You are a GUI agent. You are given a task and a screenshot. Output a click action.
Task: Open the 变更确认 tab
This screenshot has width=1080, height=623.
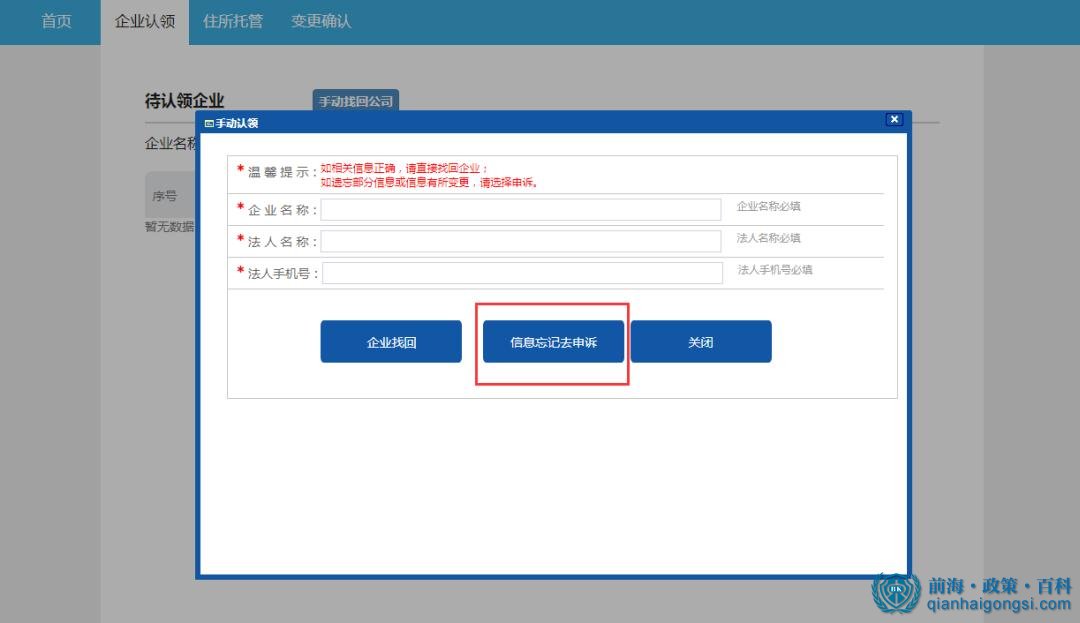[x=320, y=21]
